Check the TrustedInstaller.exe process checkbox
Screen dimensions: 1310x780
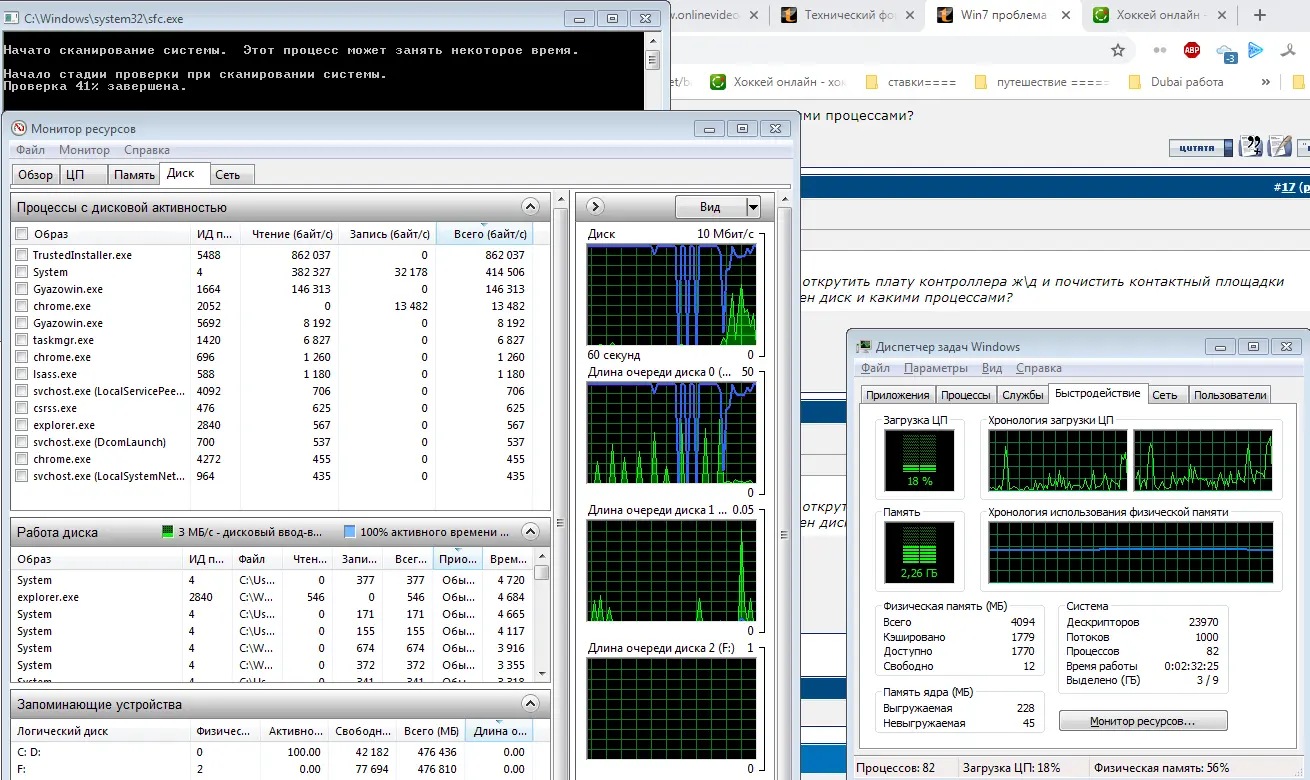click(22, 255)
